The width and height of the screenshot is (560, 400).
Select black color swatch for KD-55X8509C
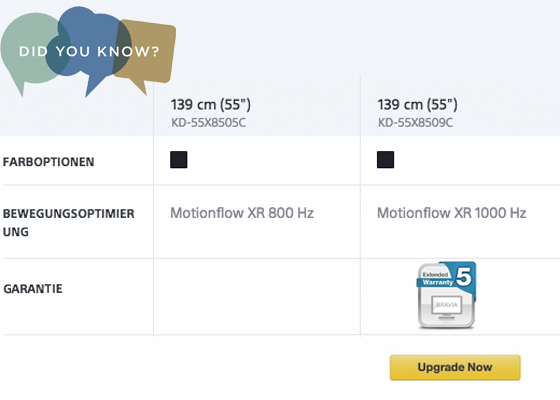coord(385,160)
